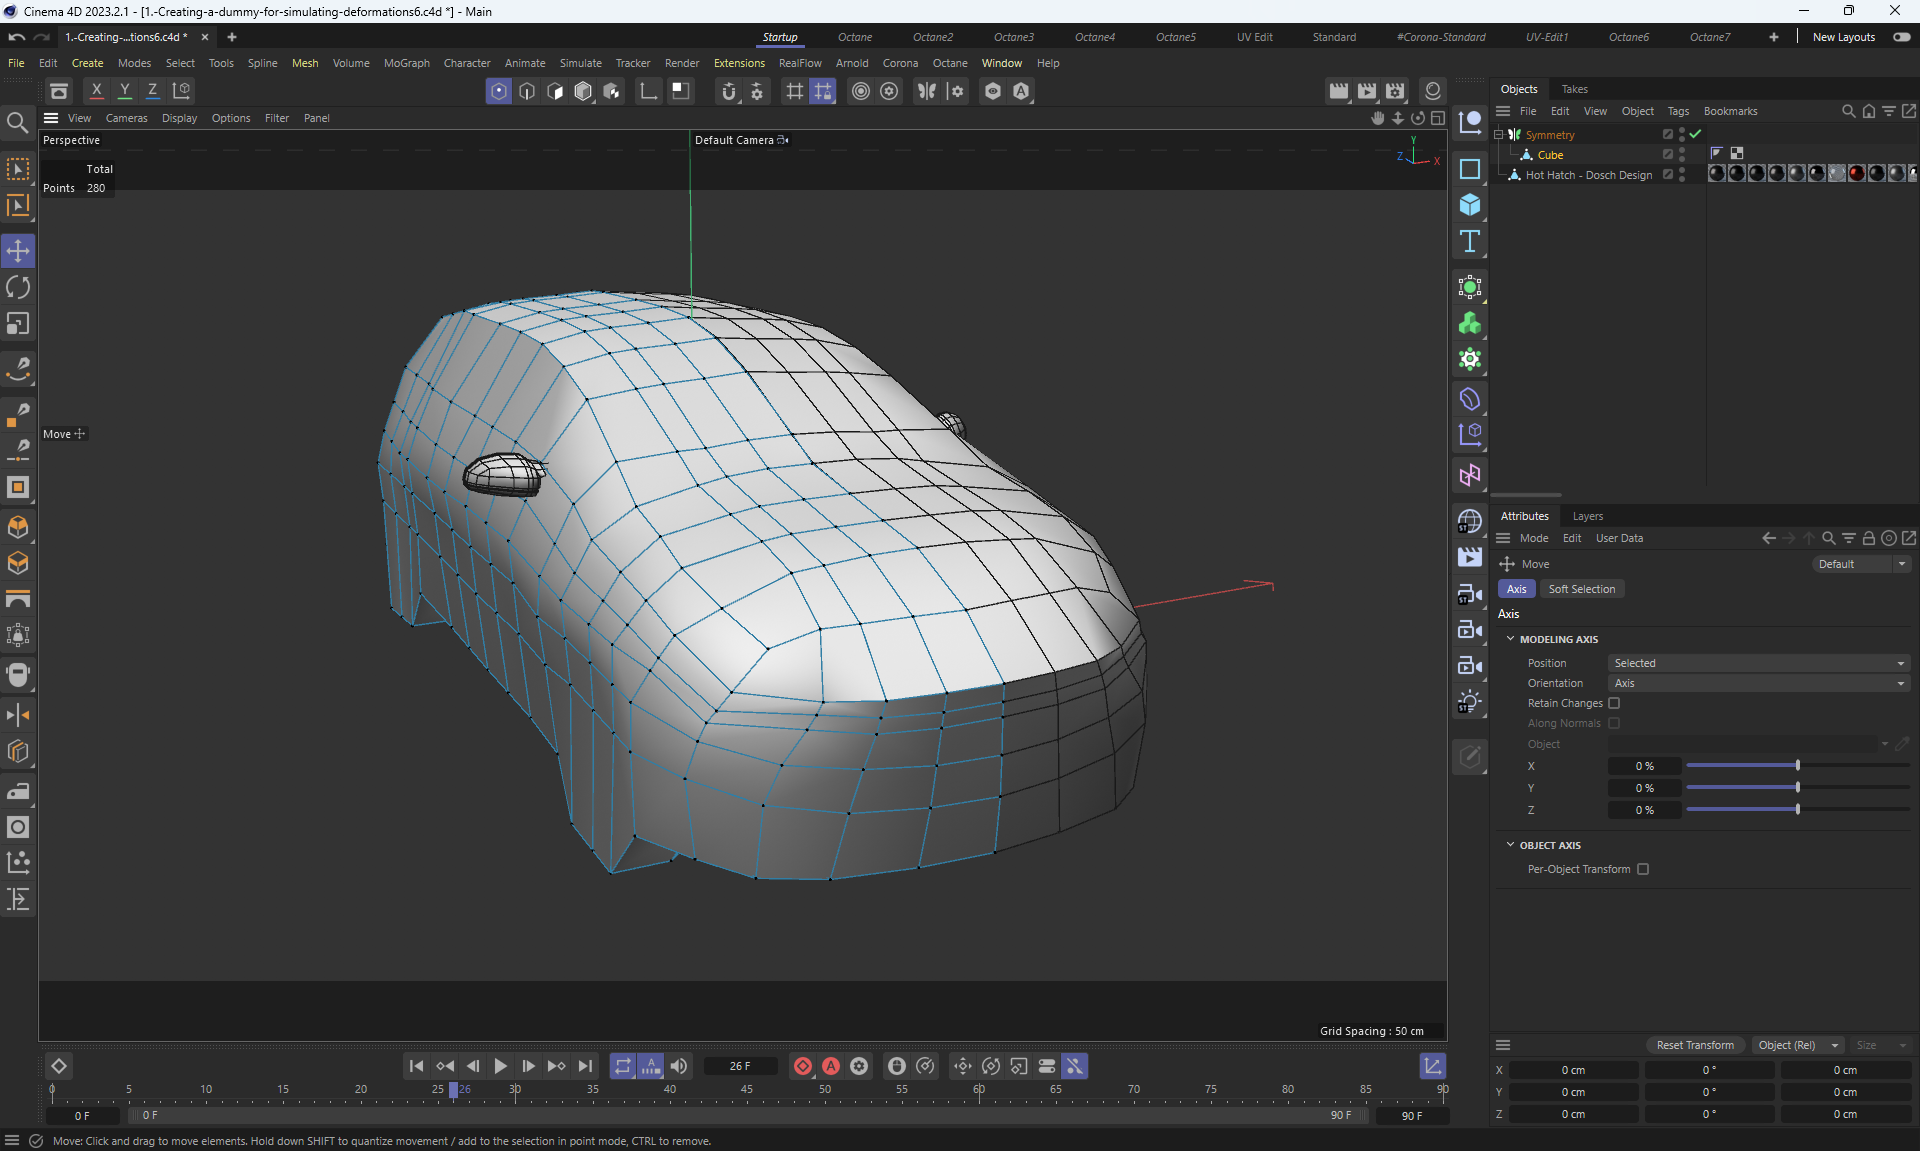
Task: Click the Text spline tool icon
Action: (1470, 242)
